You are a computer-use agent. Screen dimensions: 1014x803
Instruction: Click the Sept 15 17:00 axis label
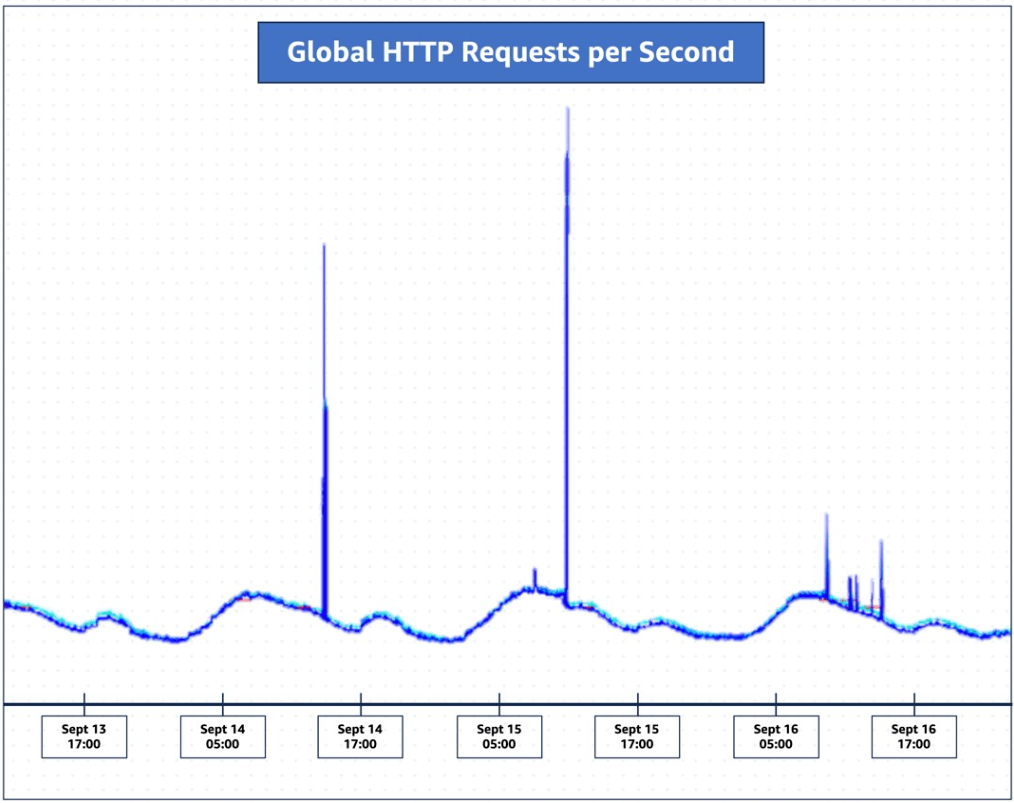coord(637,736)
